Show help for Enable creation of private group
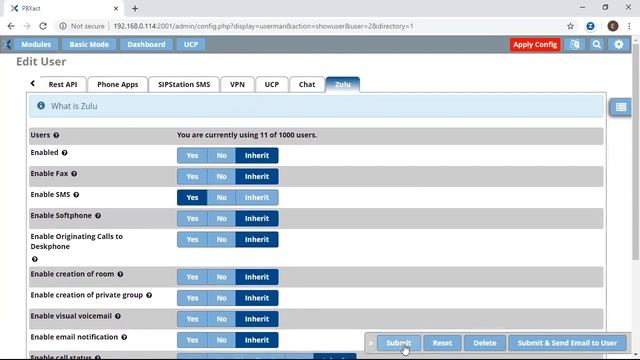 coord(149,295)
